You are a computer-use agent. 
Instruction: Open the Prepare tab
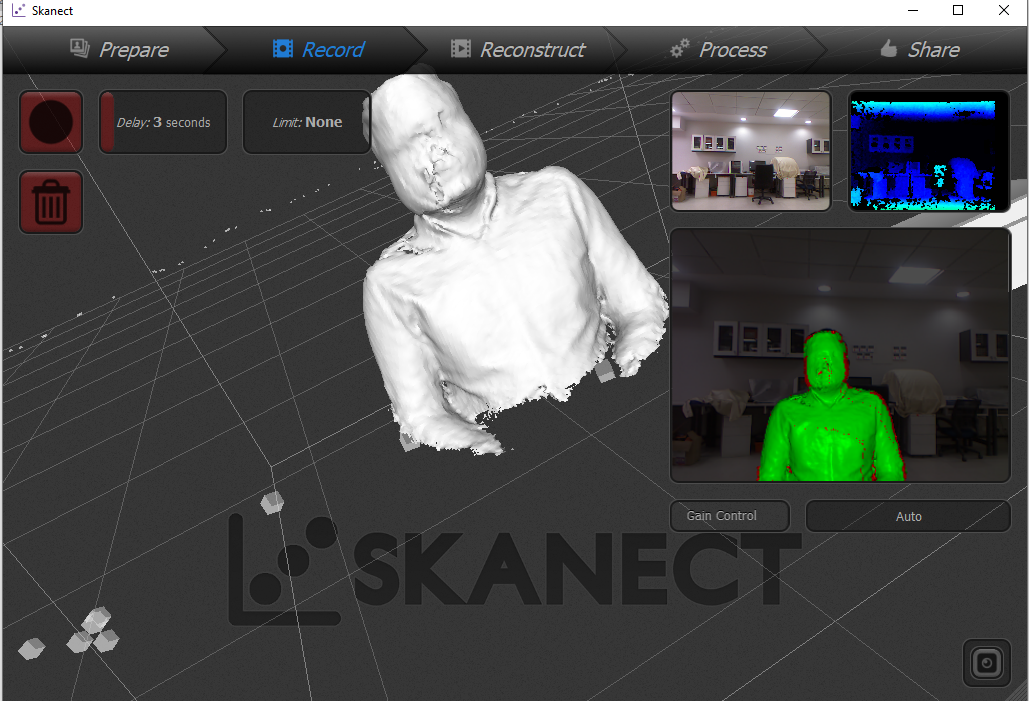coord(118,50)
